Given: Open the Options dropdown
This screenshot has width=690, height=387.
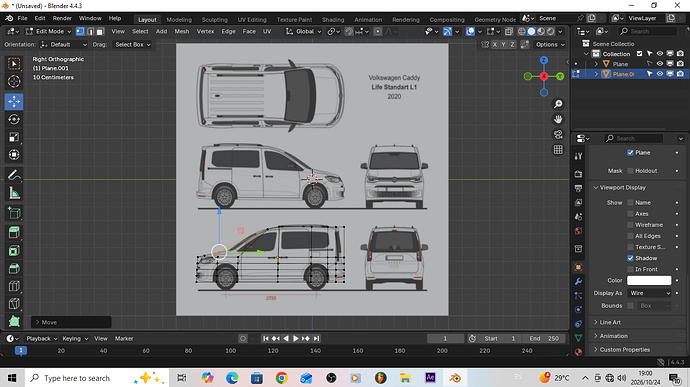Looking at the screenshot, I should (550, 44).
